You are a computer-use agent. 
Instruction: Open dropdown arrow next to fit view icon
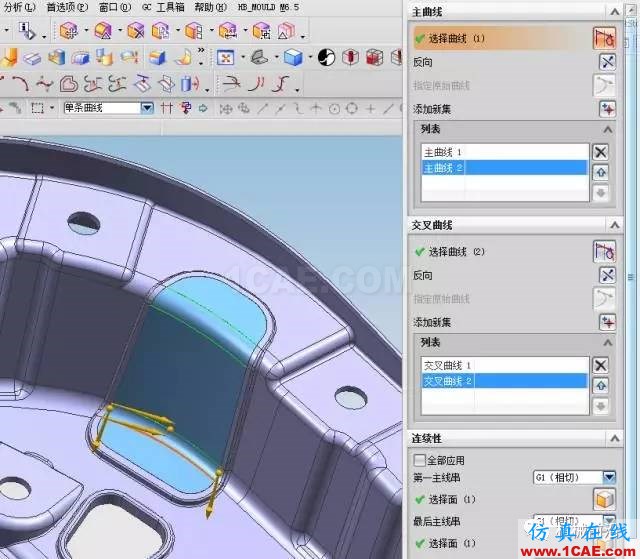point(243,58)
